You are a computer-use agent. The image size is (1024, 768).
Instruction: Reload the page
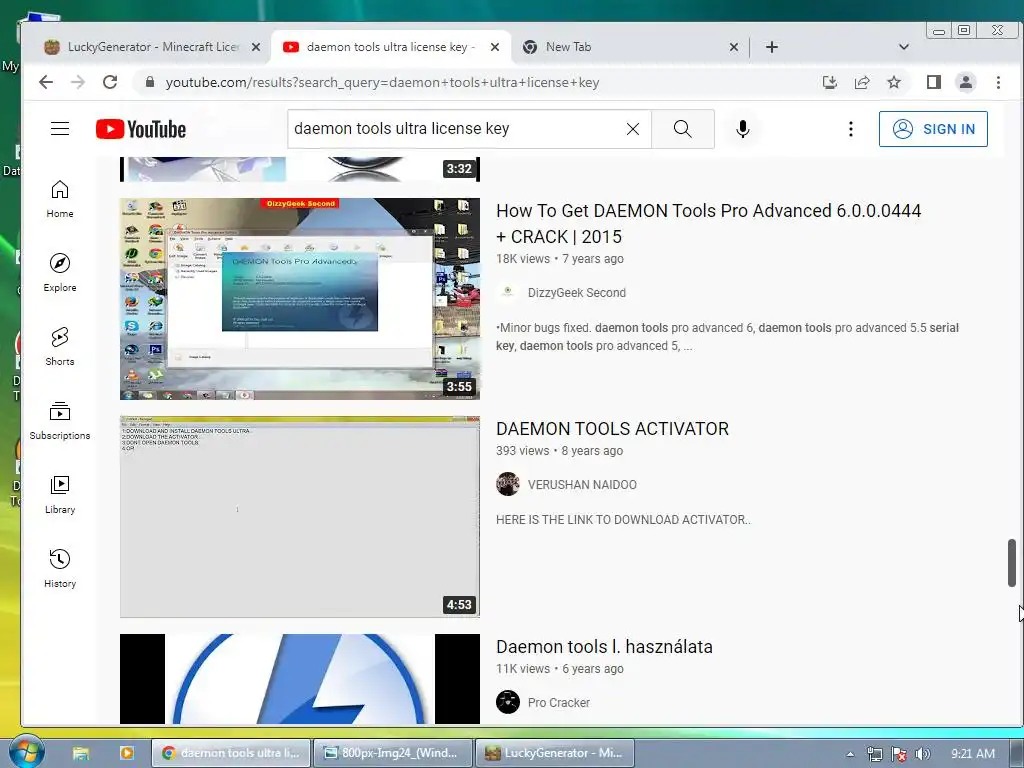tap(110, 82)
